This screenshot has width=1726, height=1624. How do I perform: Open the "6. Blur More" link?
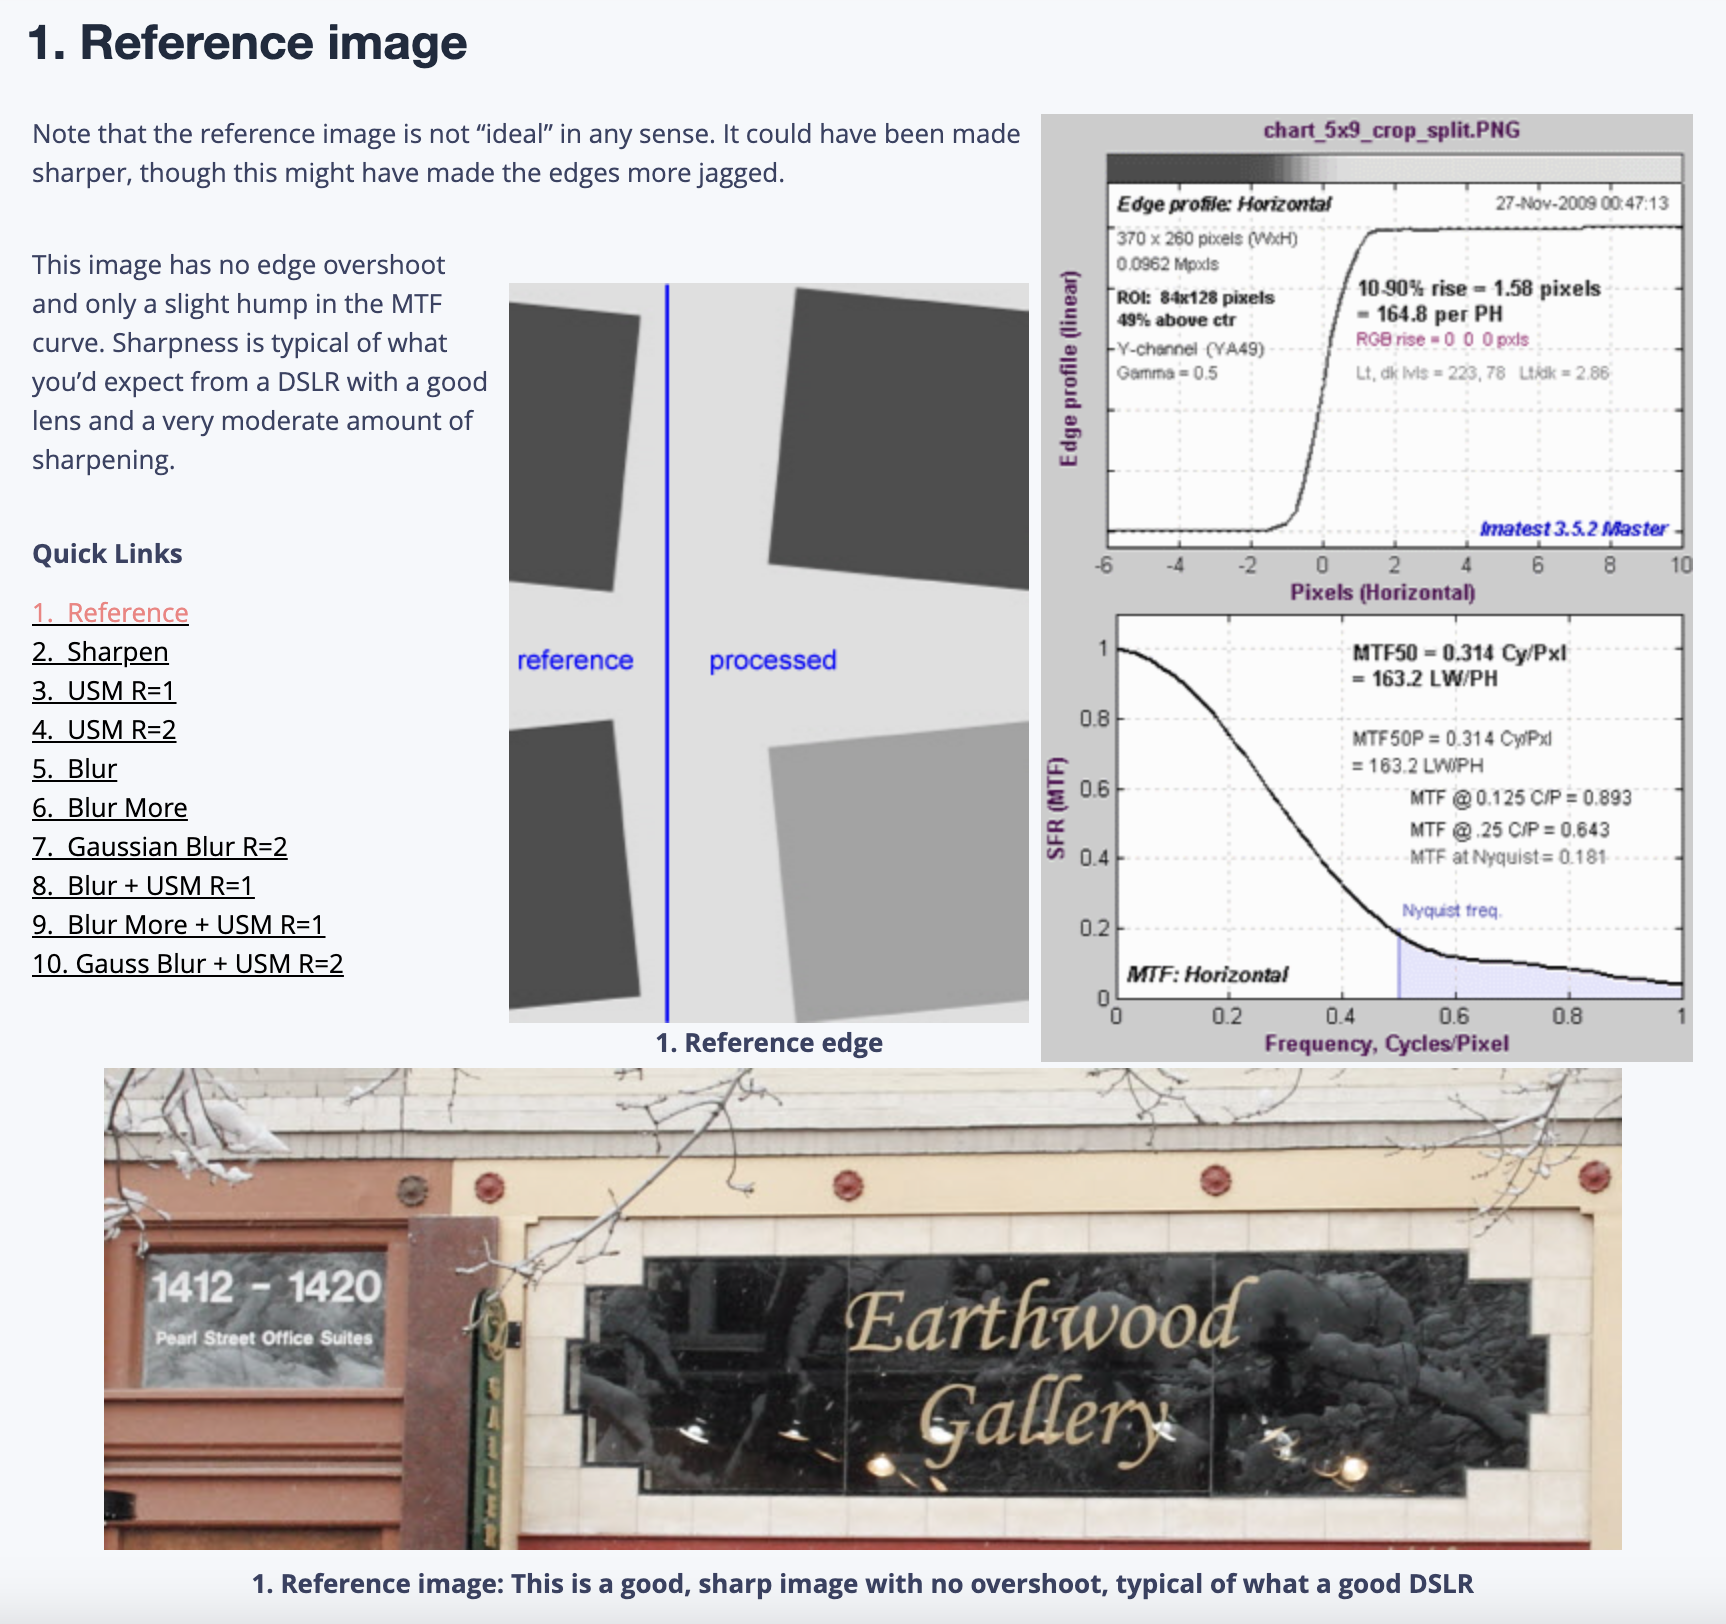tap(110, 807)
